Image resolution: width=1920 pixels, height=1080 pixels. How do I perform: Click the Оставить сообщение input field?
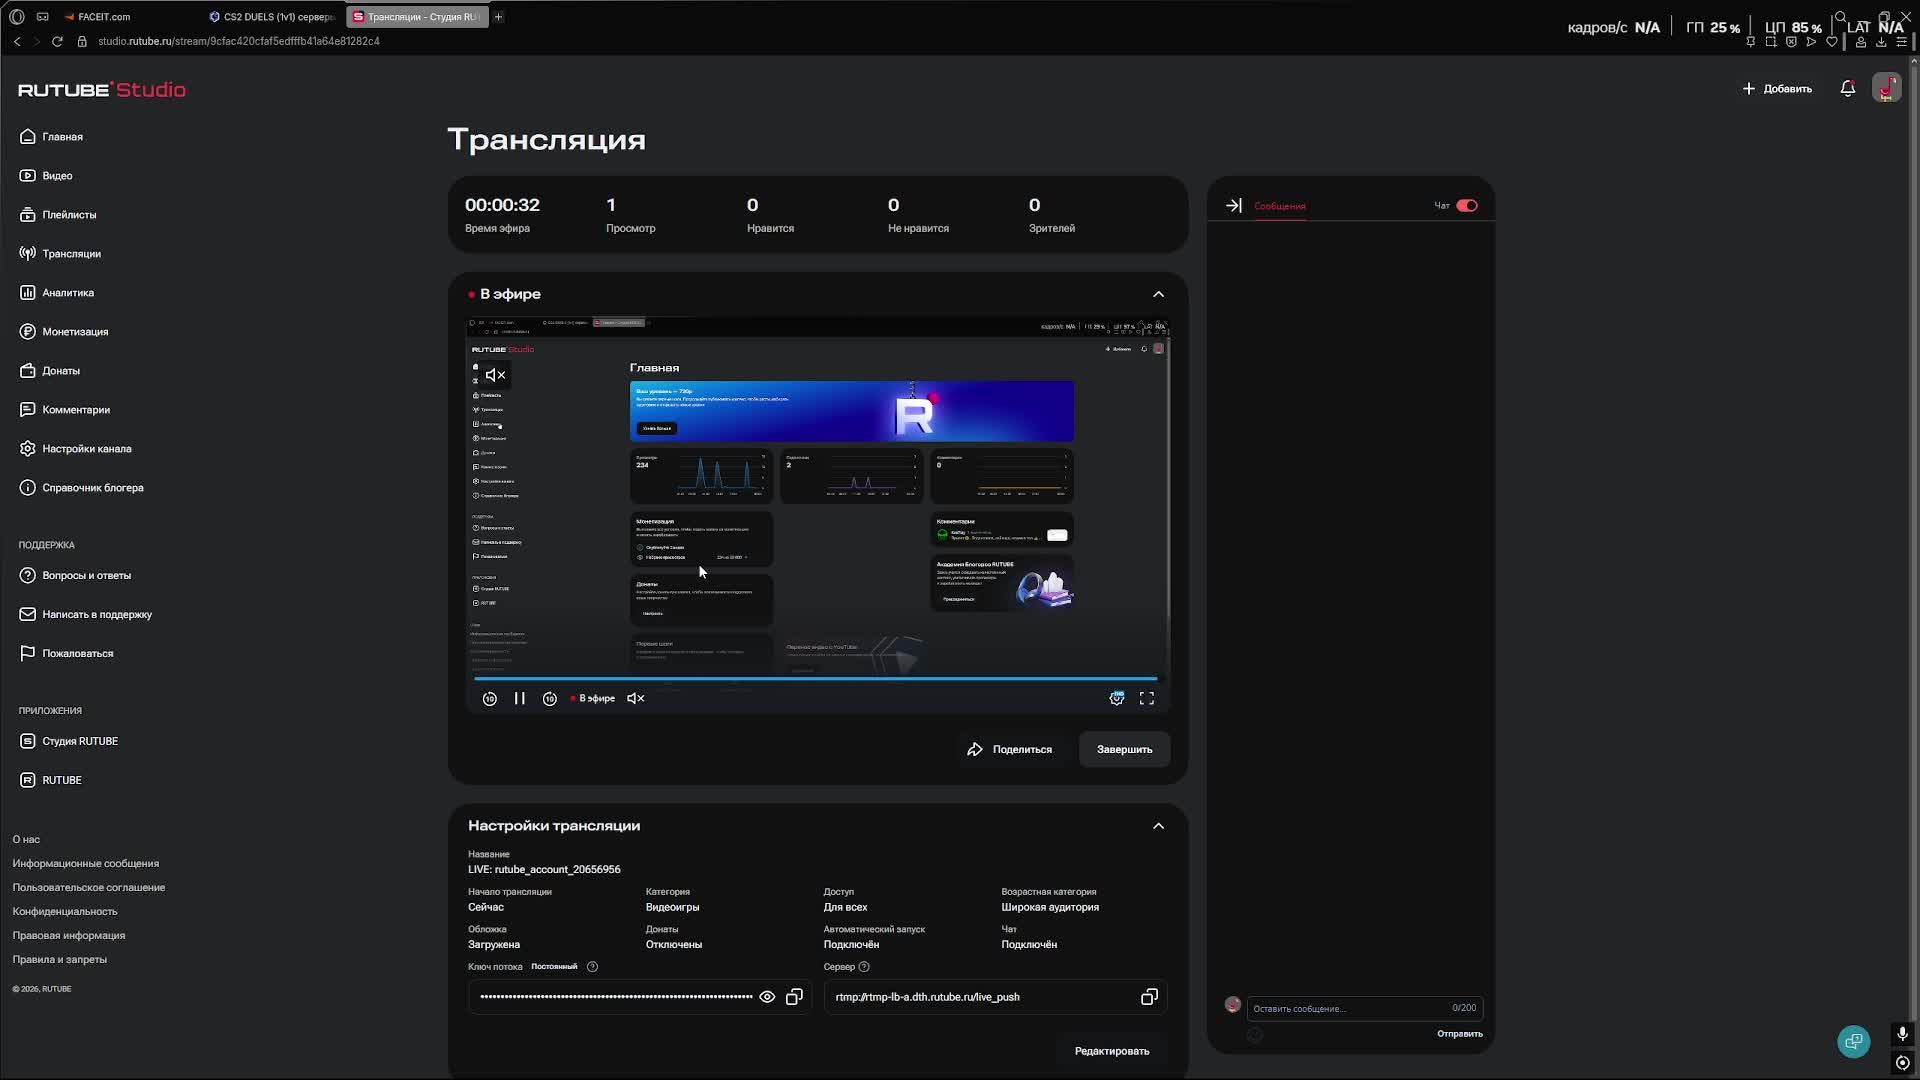click(1330, 1008)
